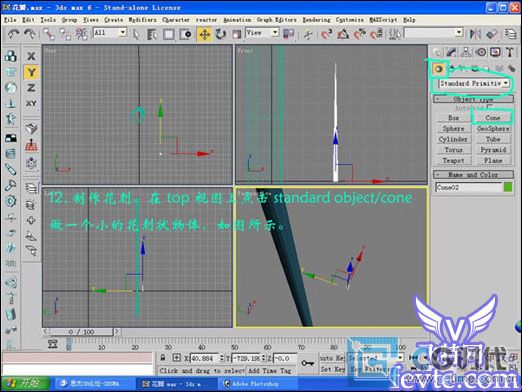
Task: Enable the Percent Snap toggle icon
Action: pos(359,34)
